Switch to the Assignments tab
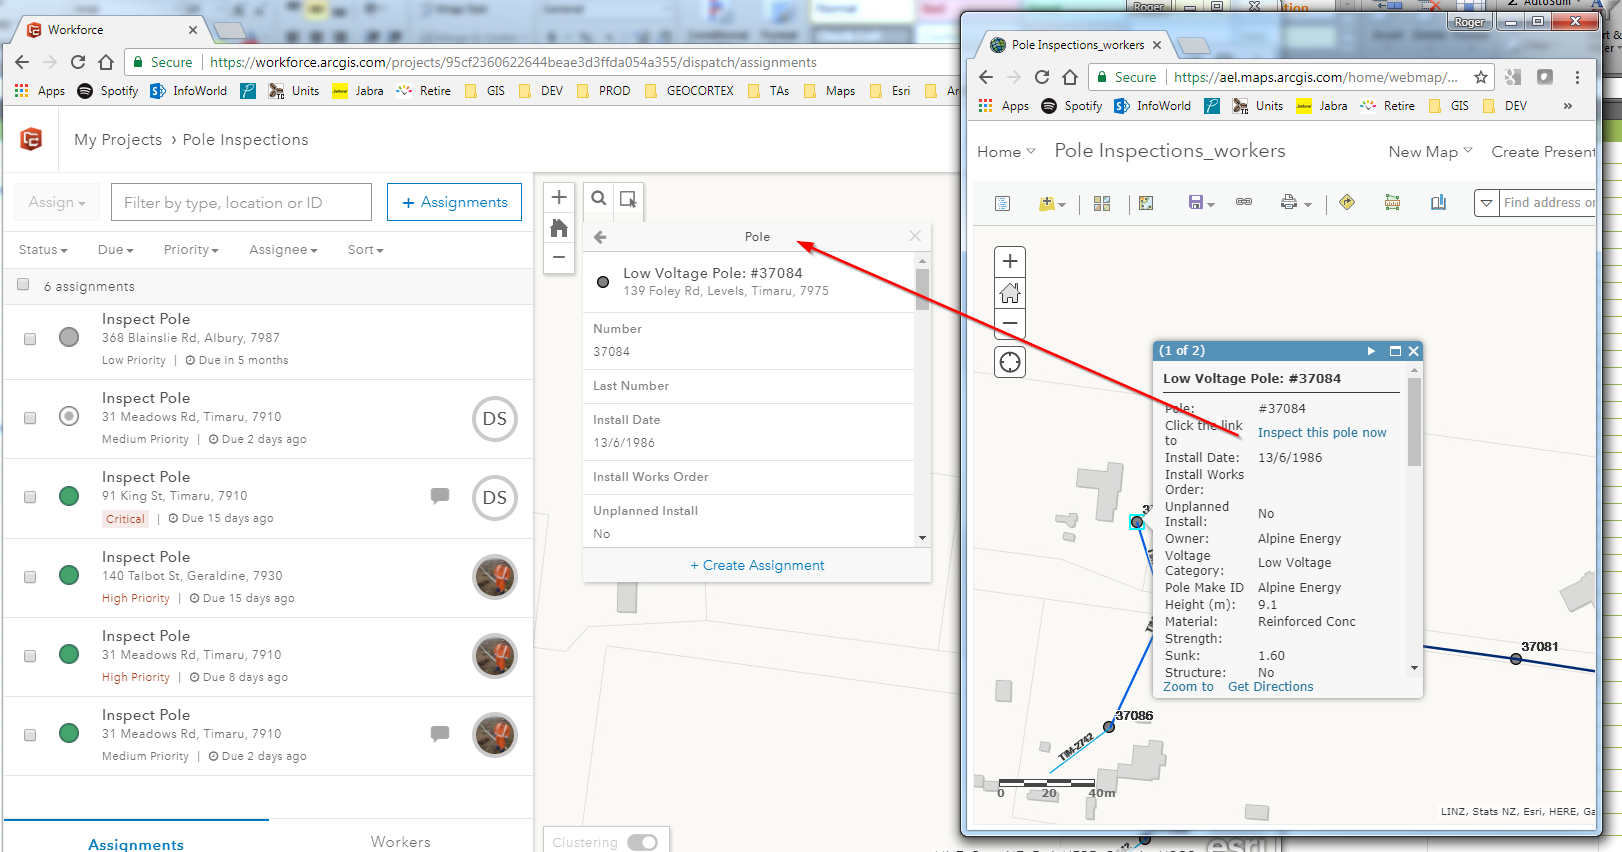This screenshot has width=1622, height=852. (136, 844)
